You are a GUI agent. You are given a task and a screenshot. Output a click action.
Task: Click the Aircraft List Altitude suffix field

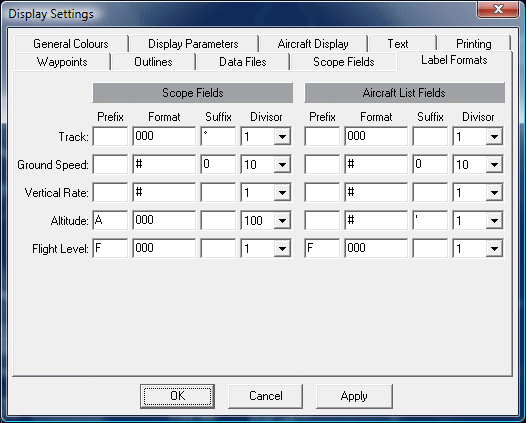click(x=430, y=220)
